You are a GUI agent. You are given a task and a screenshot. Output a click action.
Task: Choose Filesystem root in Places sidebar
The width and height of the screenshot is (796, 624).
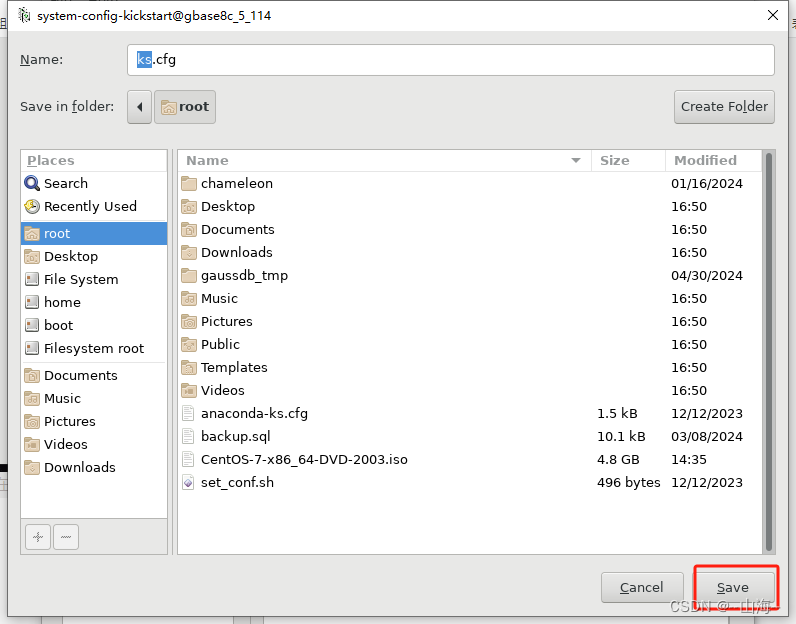coord(93,348)
